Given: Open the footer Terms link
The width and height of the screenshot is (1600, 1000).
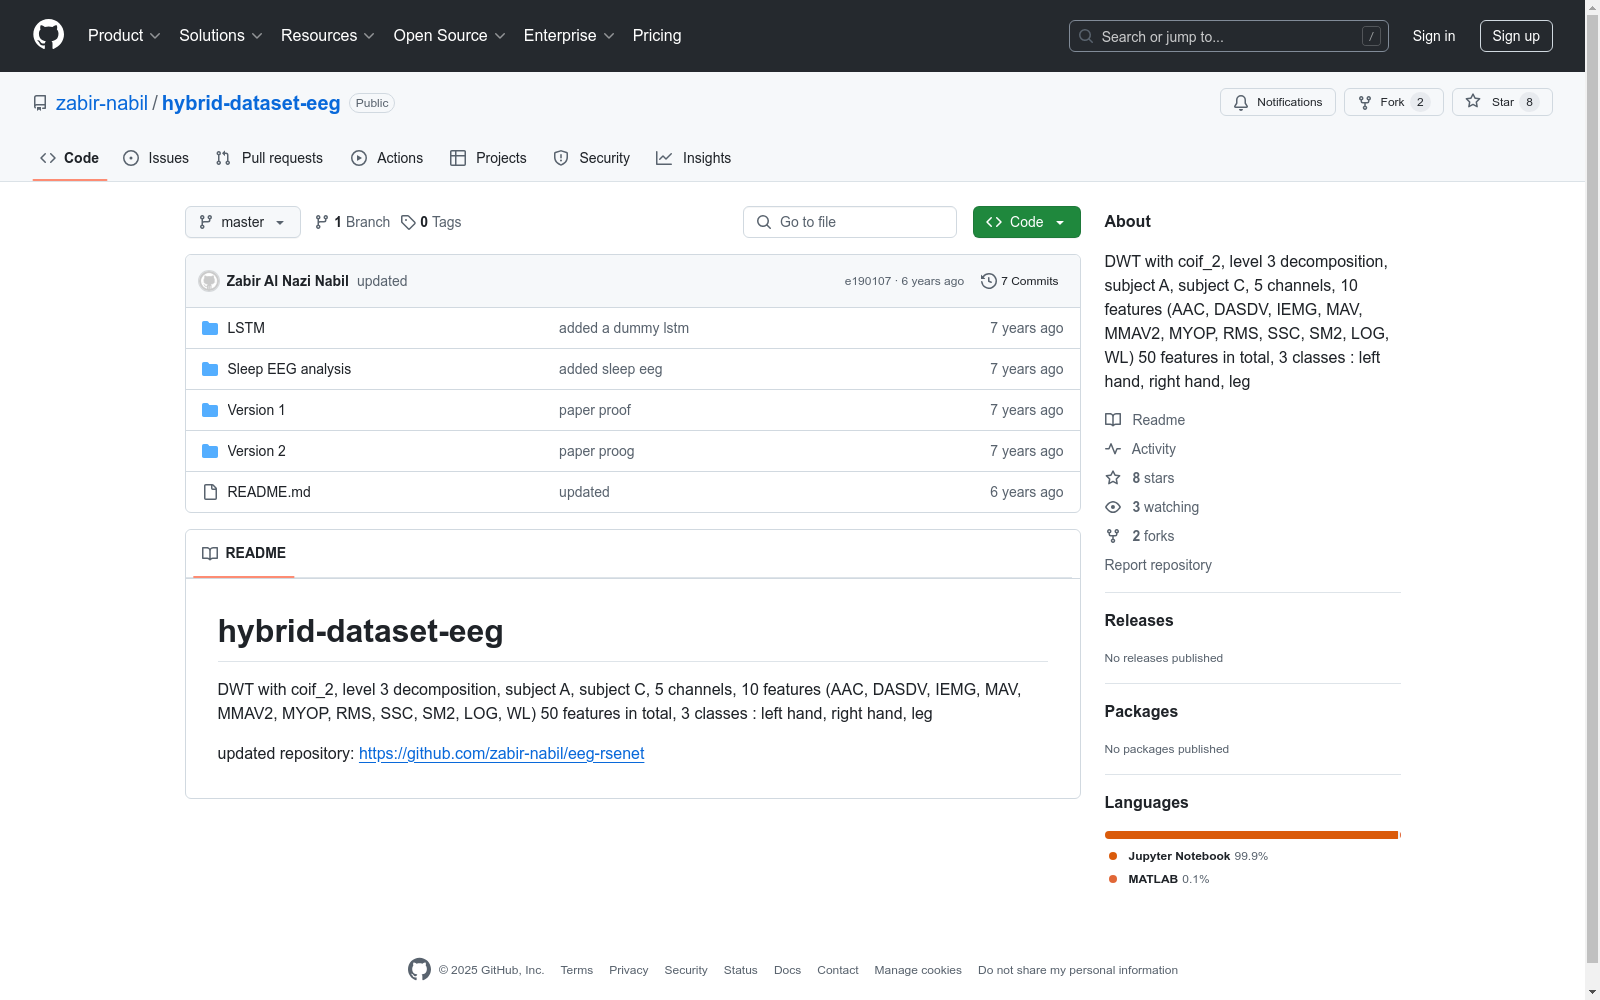Looking at the screenshot, I should [x=577, y=970].
